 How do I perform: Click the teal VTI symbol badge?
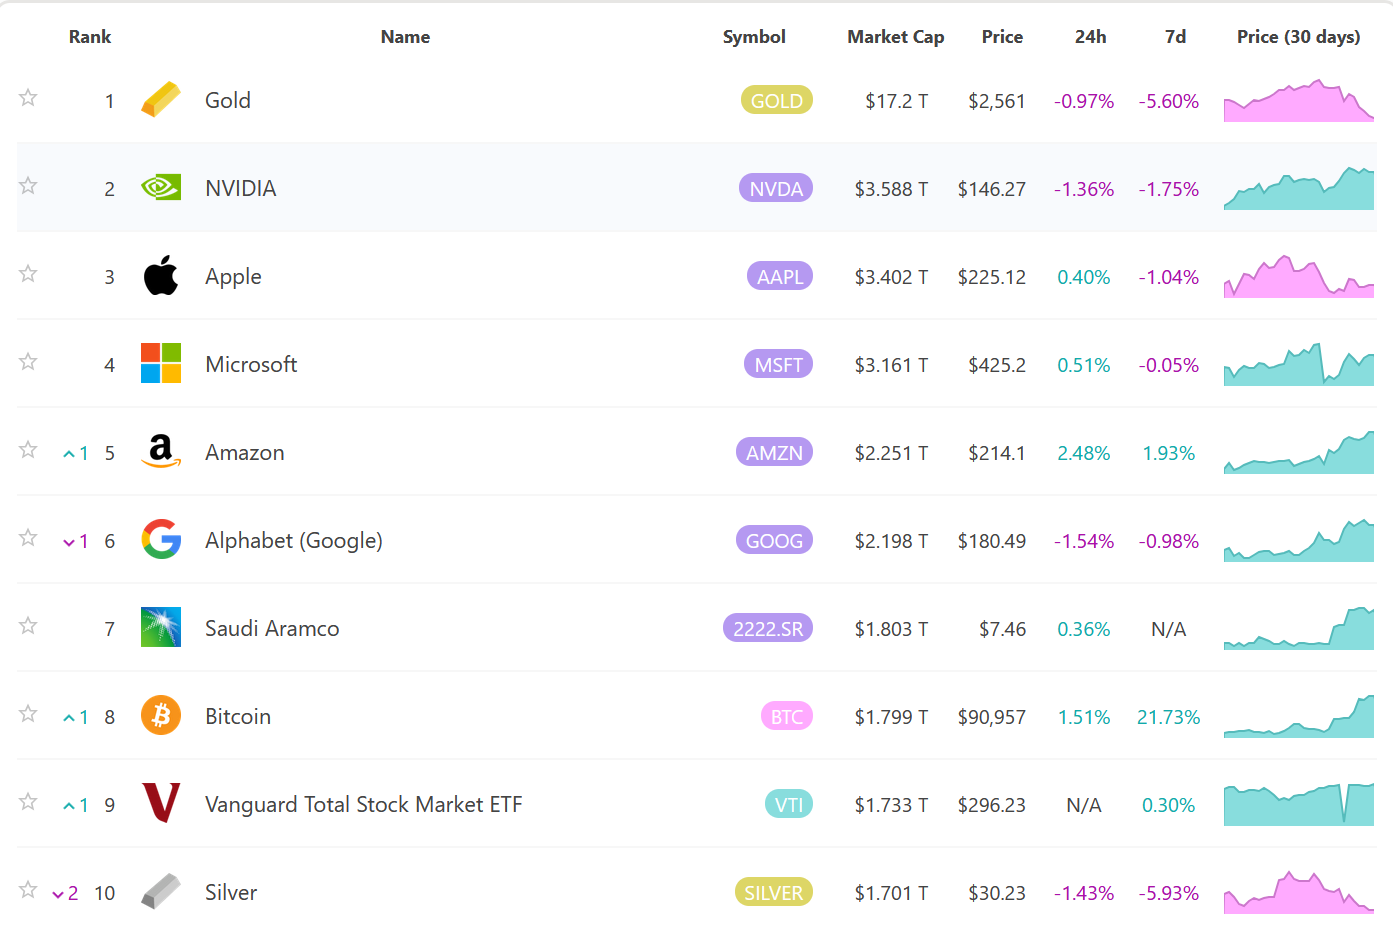[789, 804]
